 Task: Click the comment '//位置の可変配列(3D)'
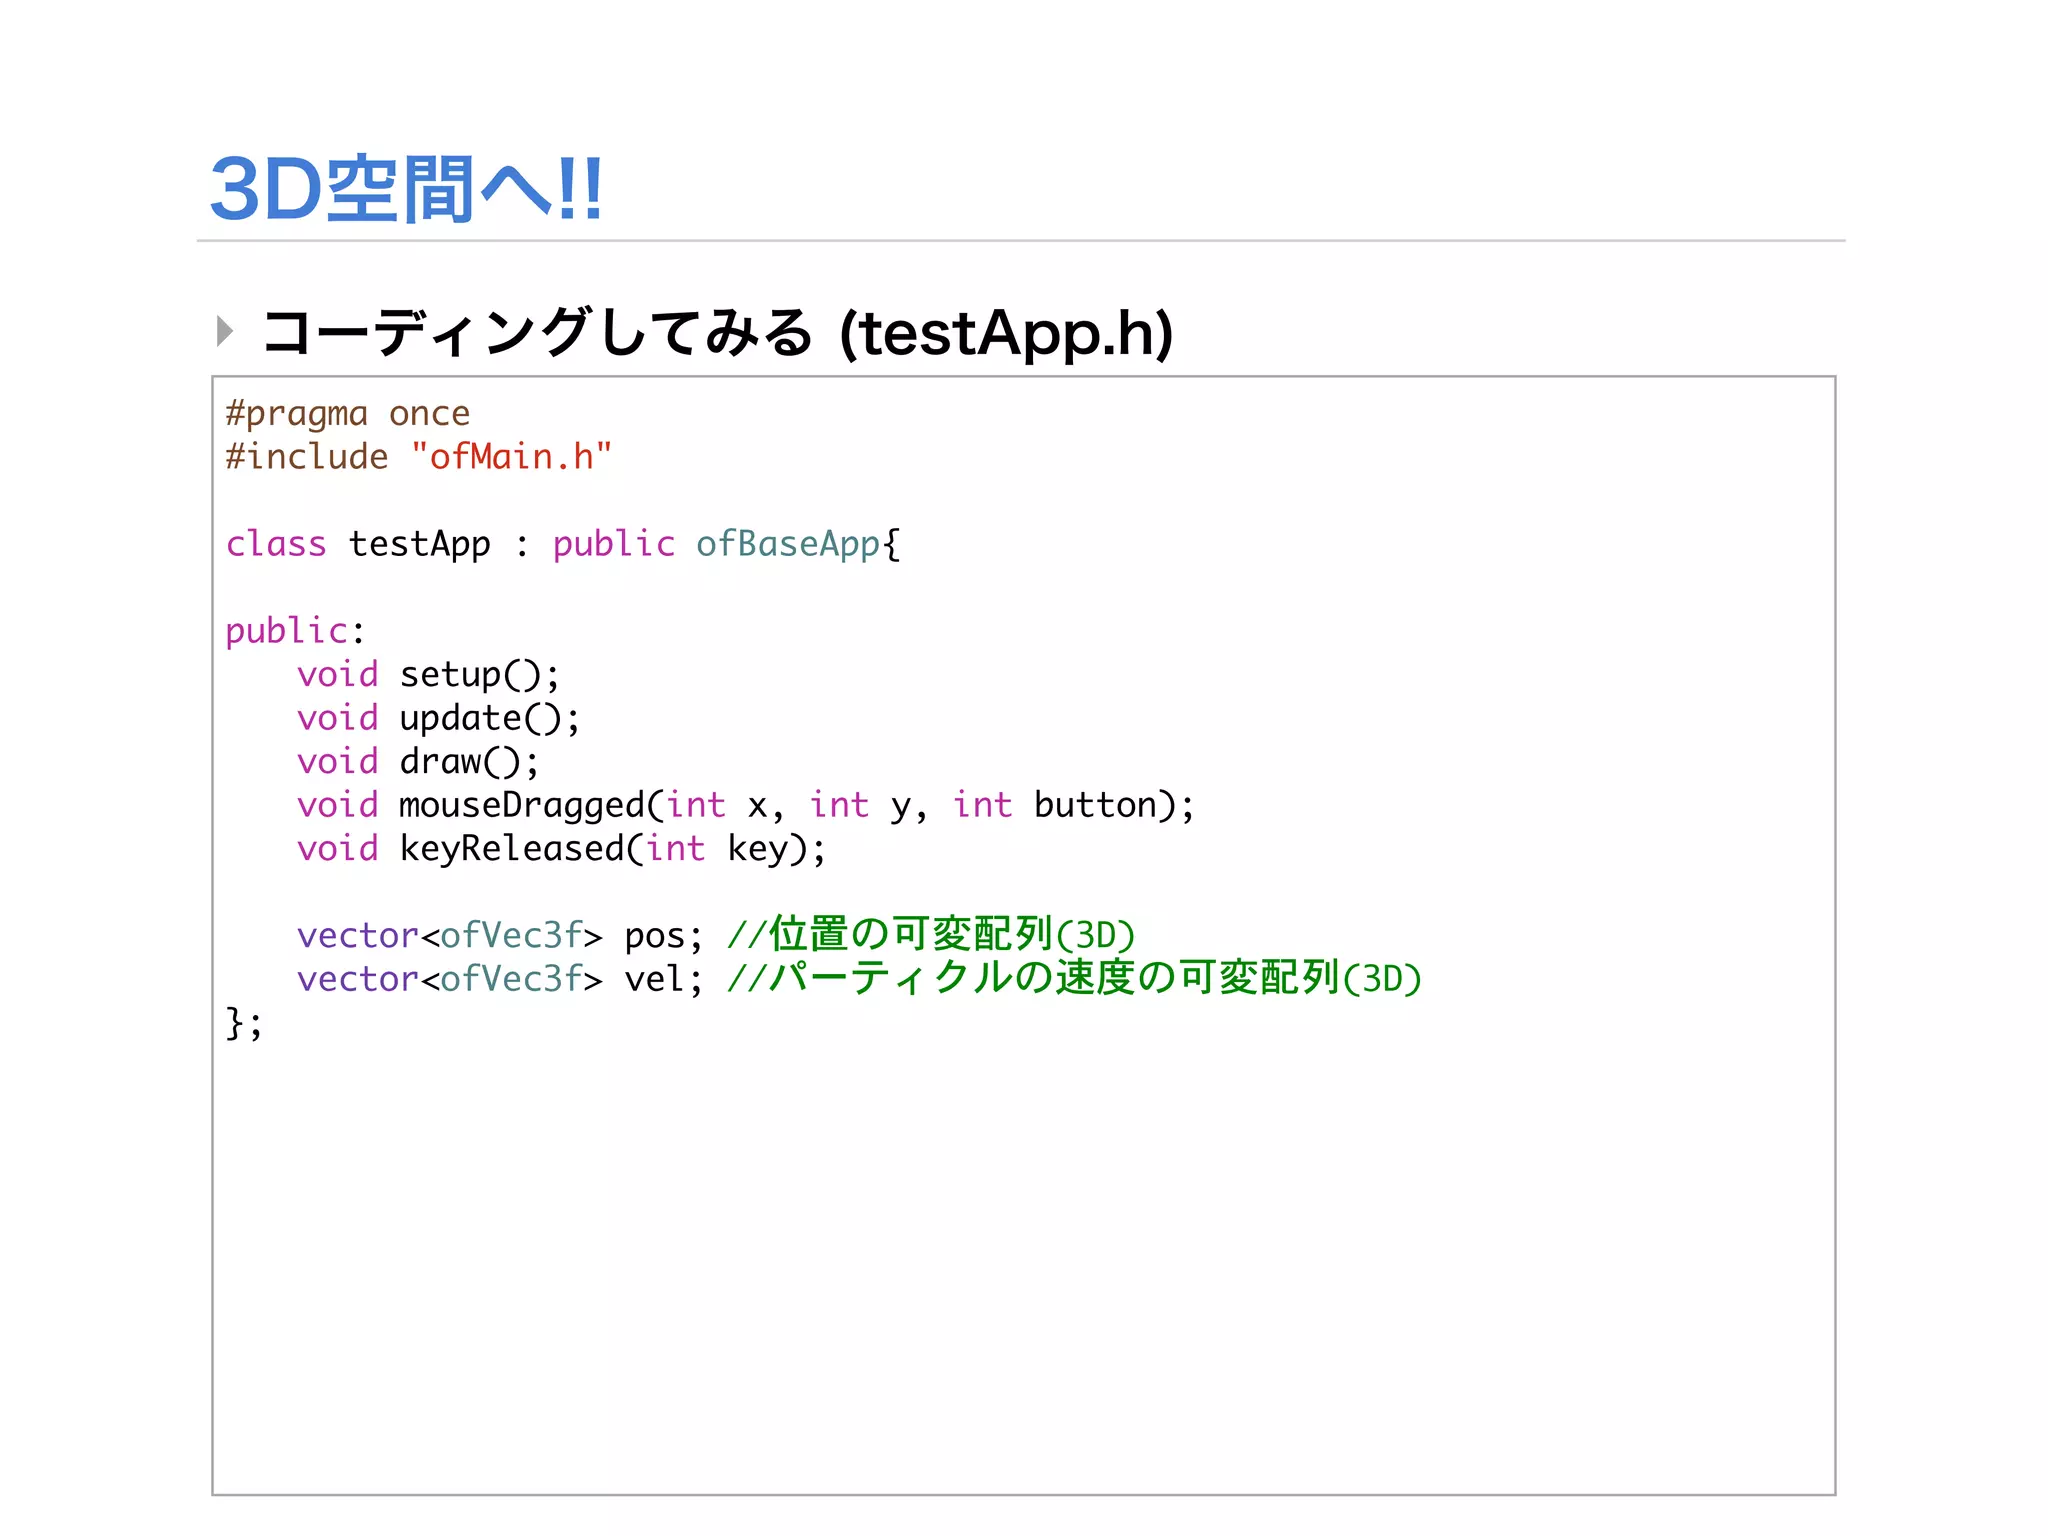click(931, 935)
